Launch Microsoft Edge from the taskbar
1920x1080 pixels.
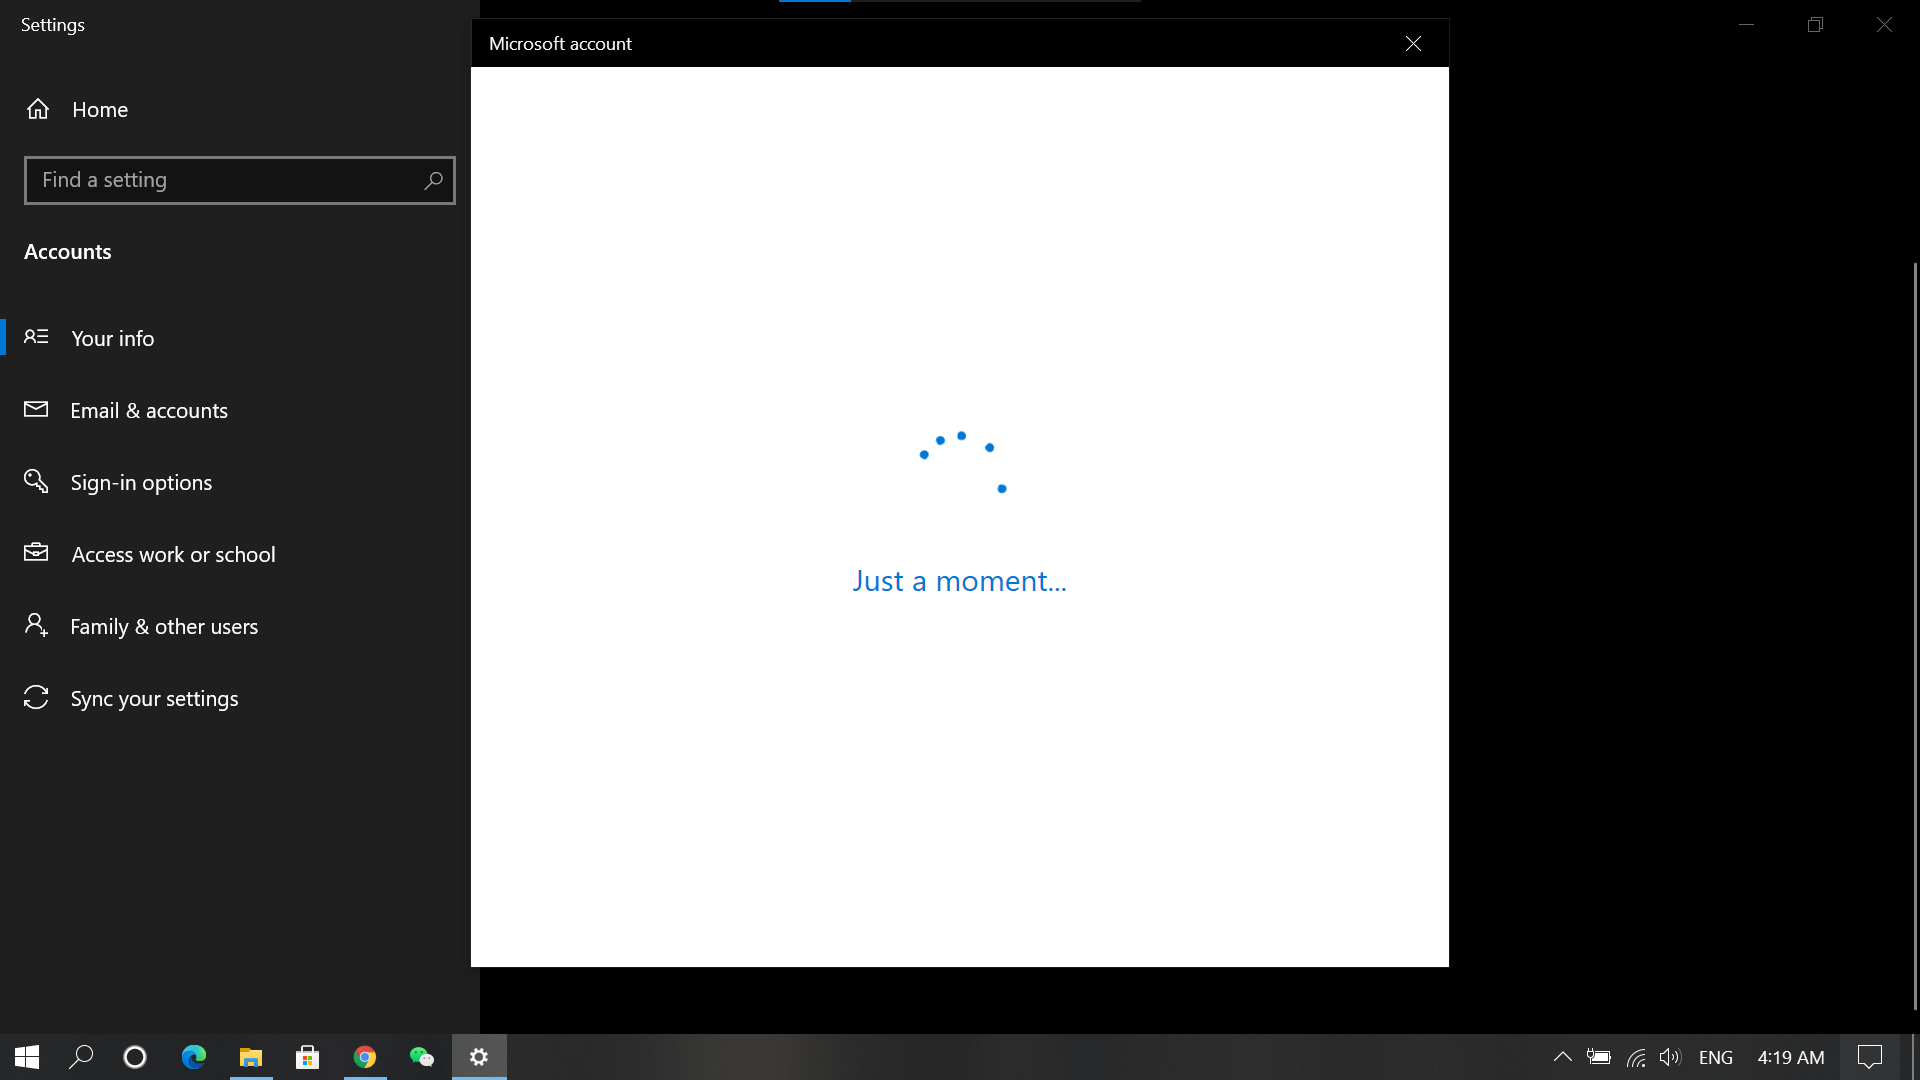tap(193, 1057)
